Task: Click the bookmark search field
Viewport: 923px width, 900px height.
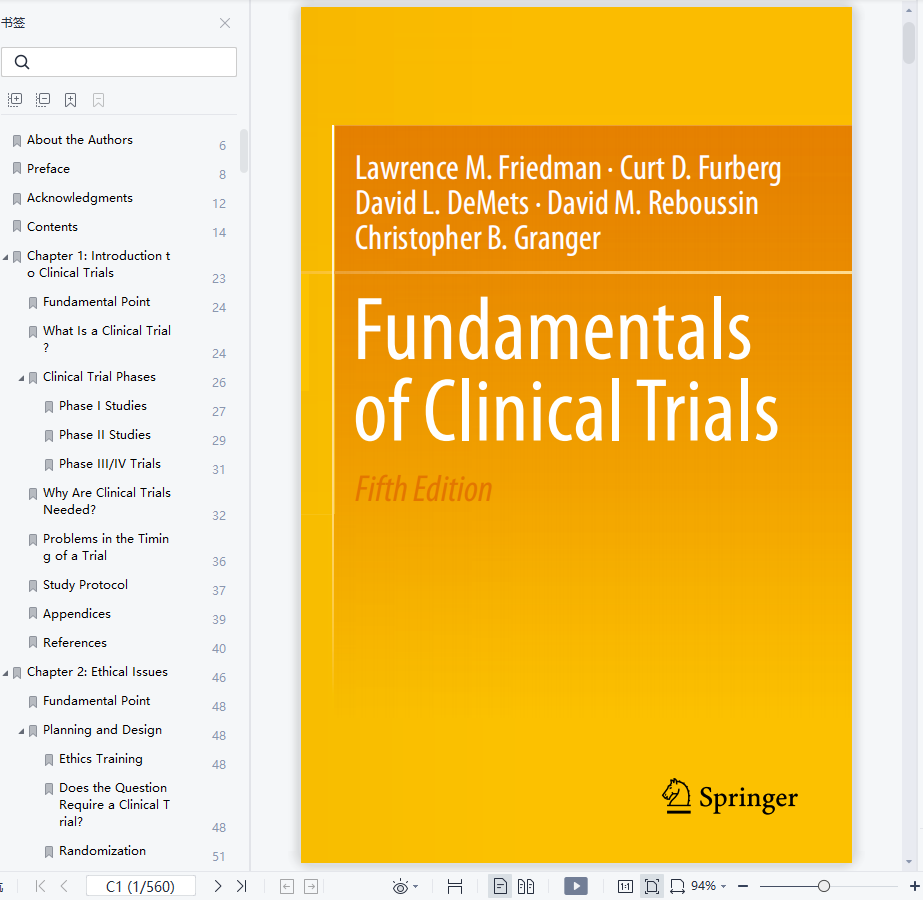Action: 119,62
